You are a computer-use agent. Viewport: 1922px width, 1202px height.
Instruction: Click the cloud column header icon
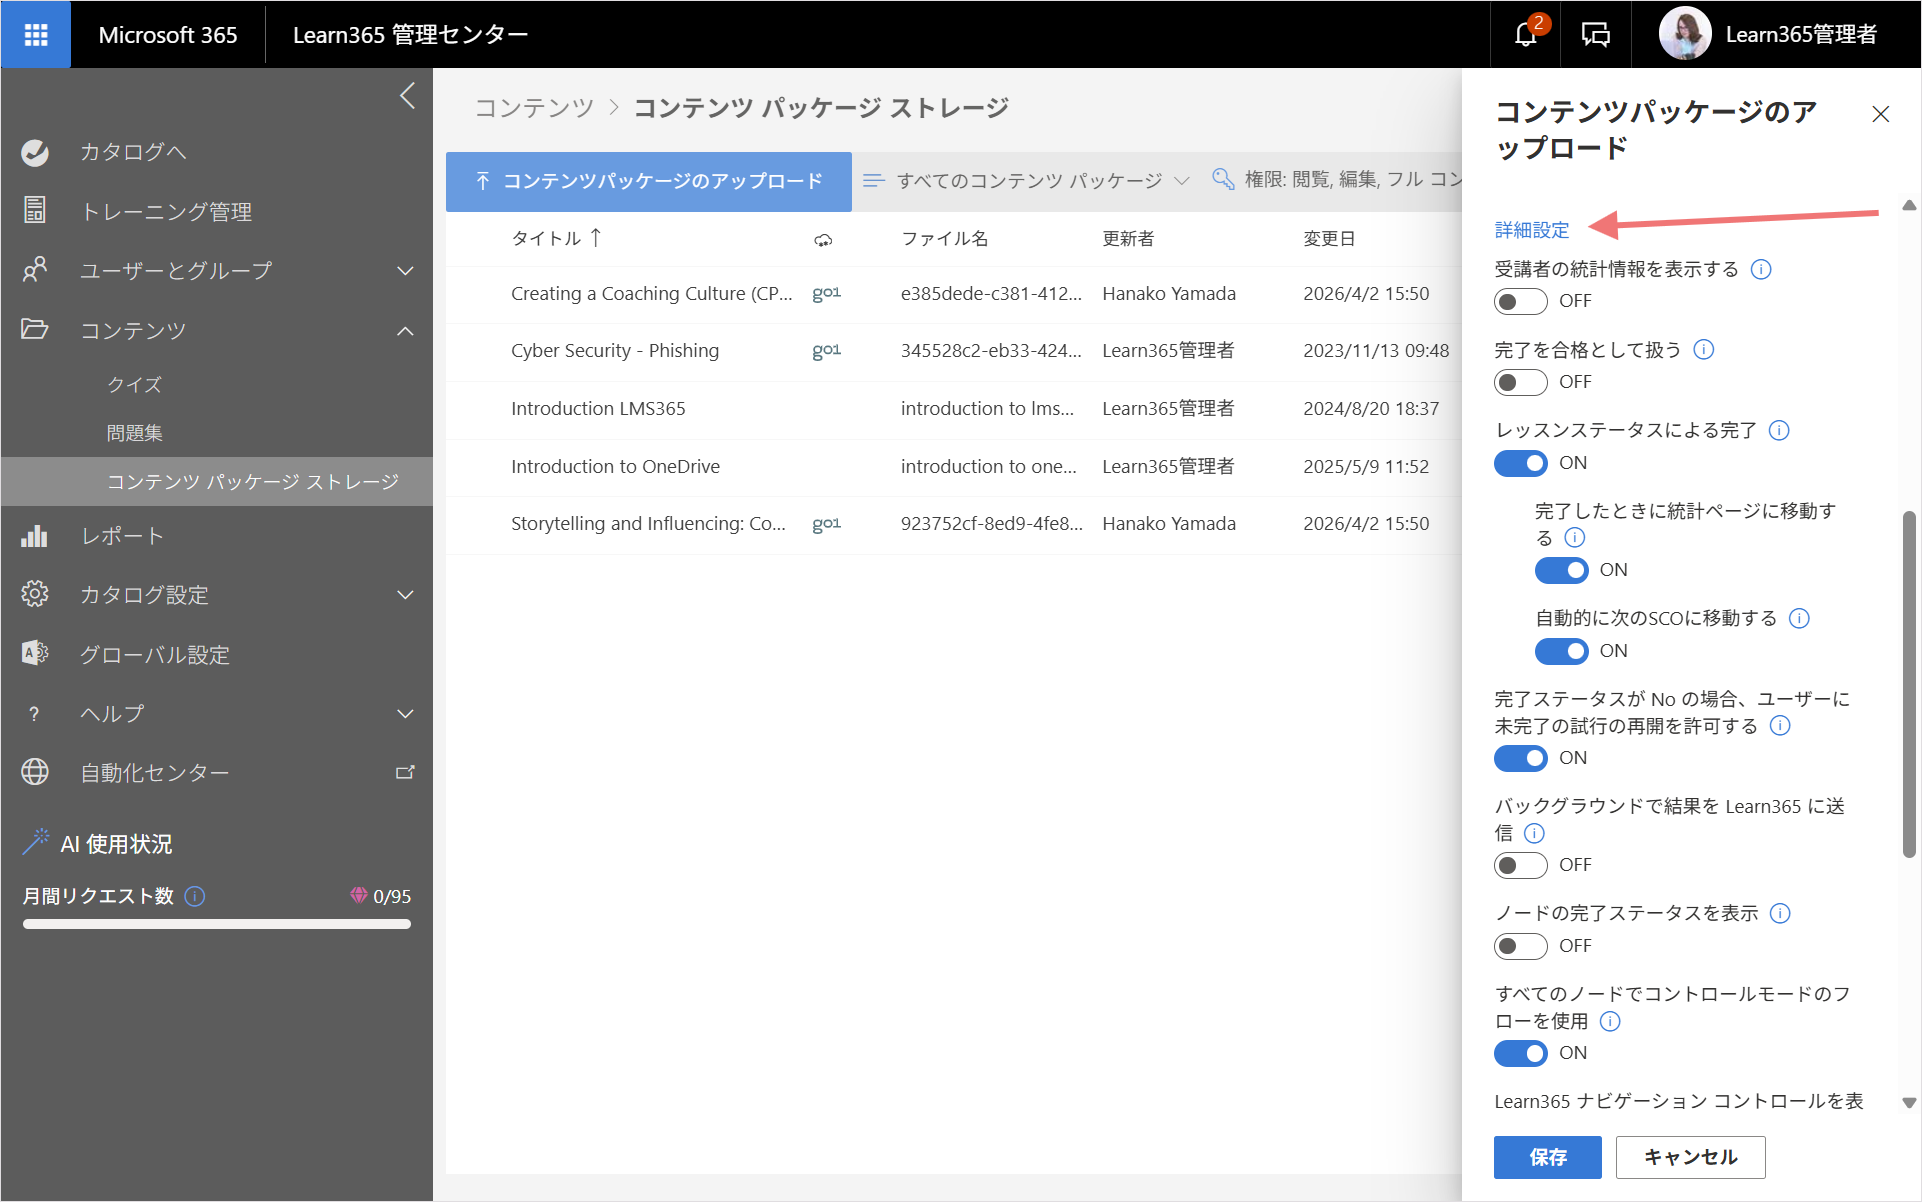[823, 240]
